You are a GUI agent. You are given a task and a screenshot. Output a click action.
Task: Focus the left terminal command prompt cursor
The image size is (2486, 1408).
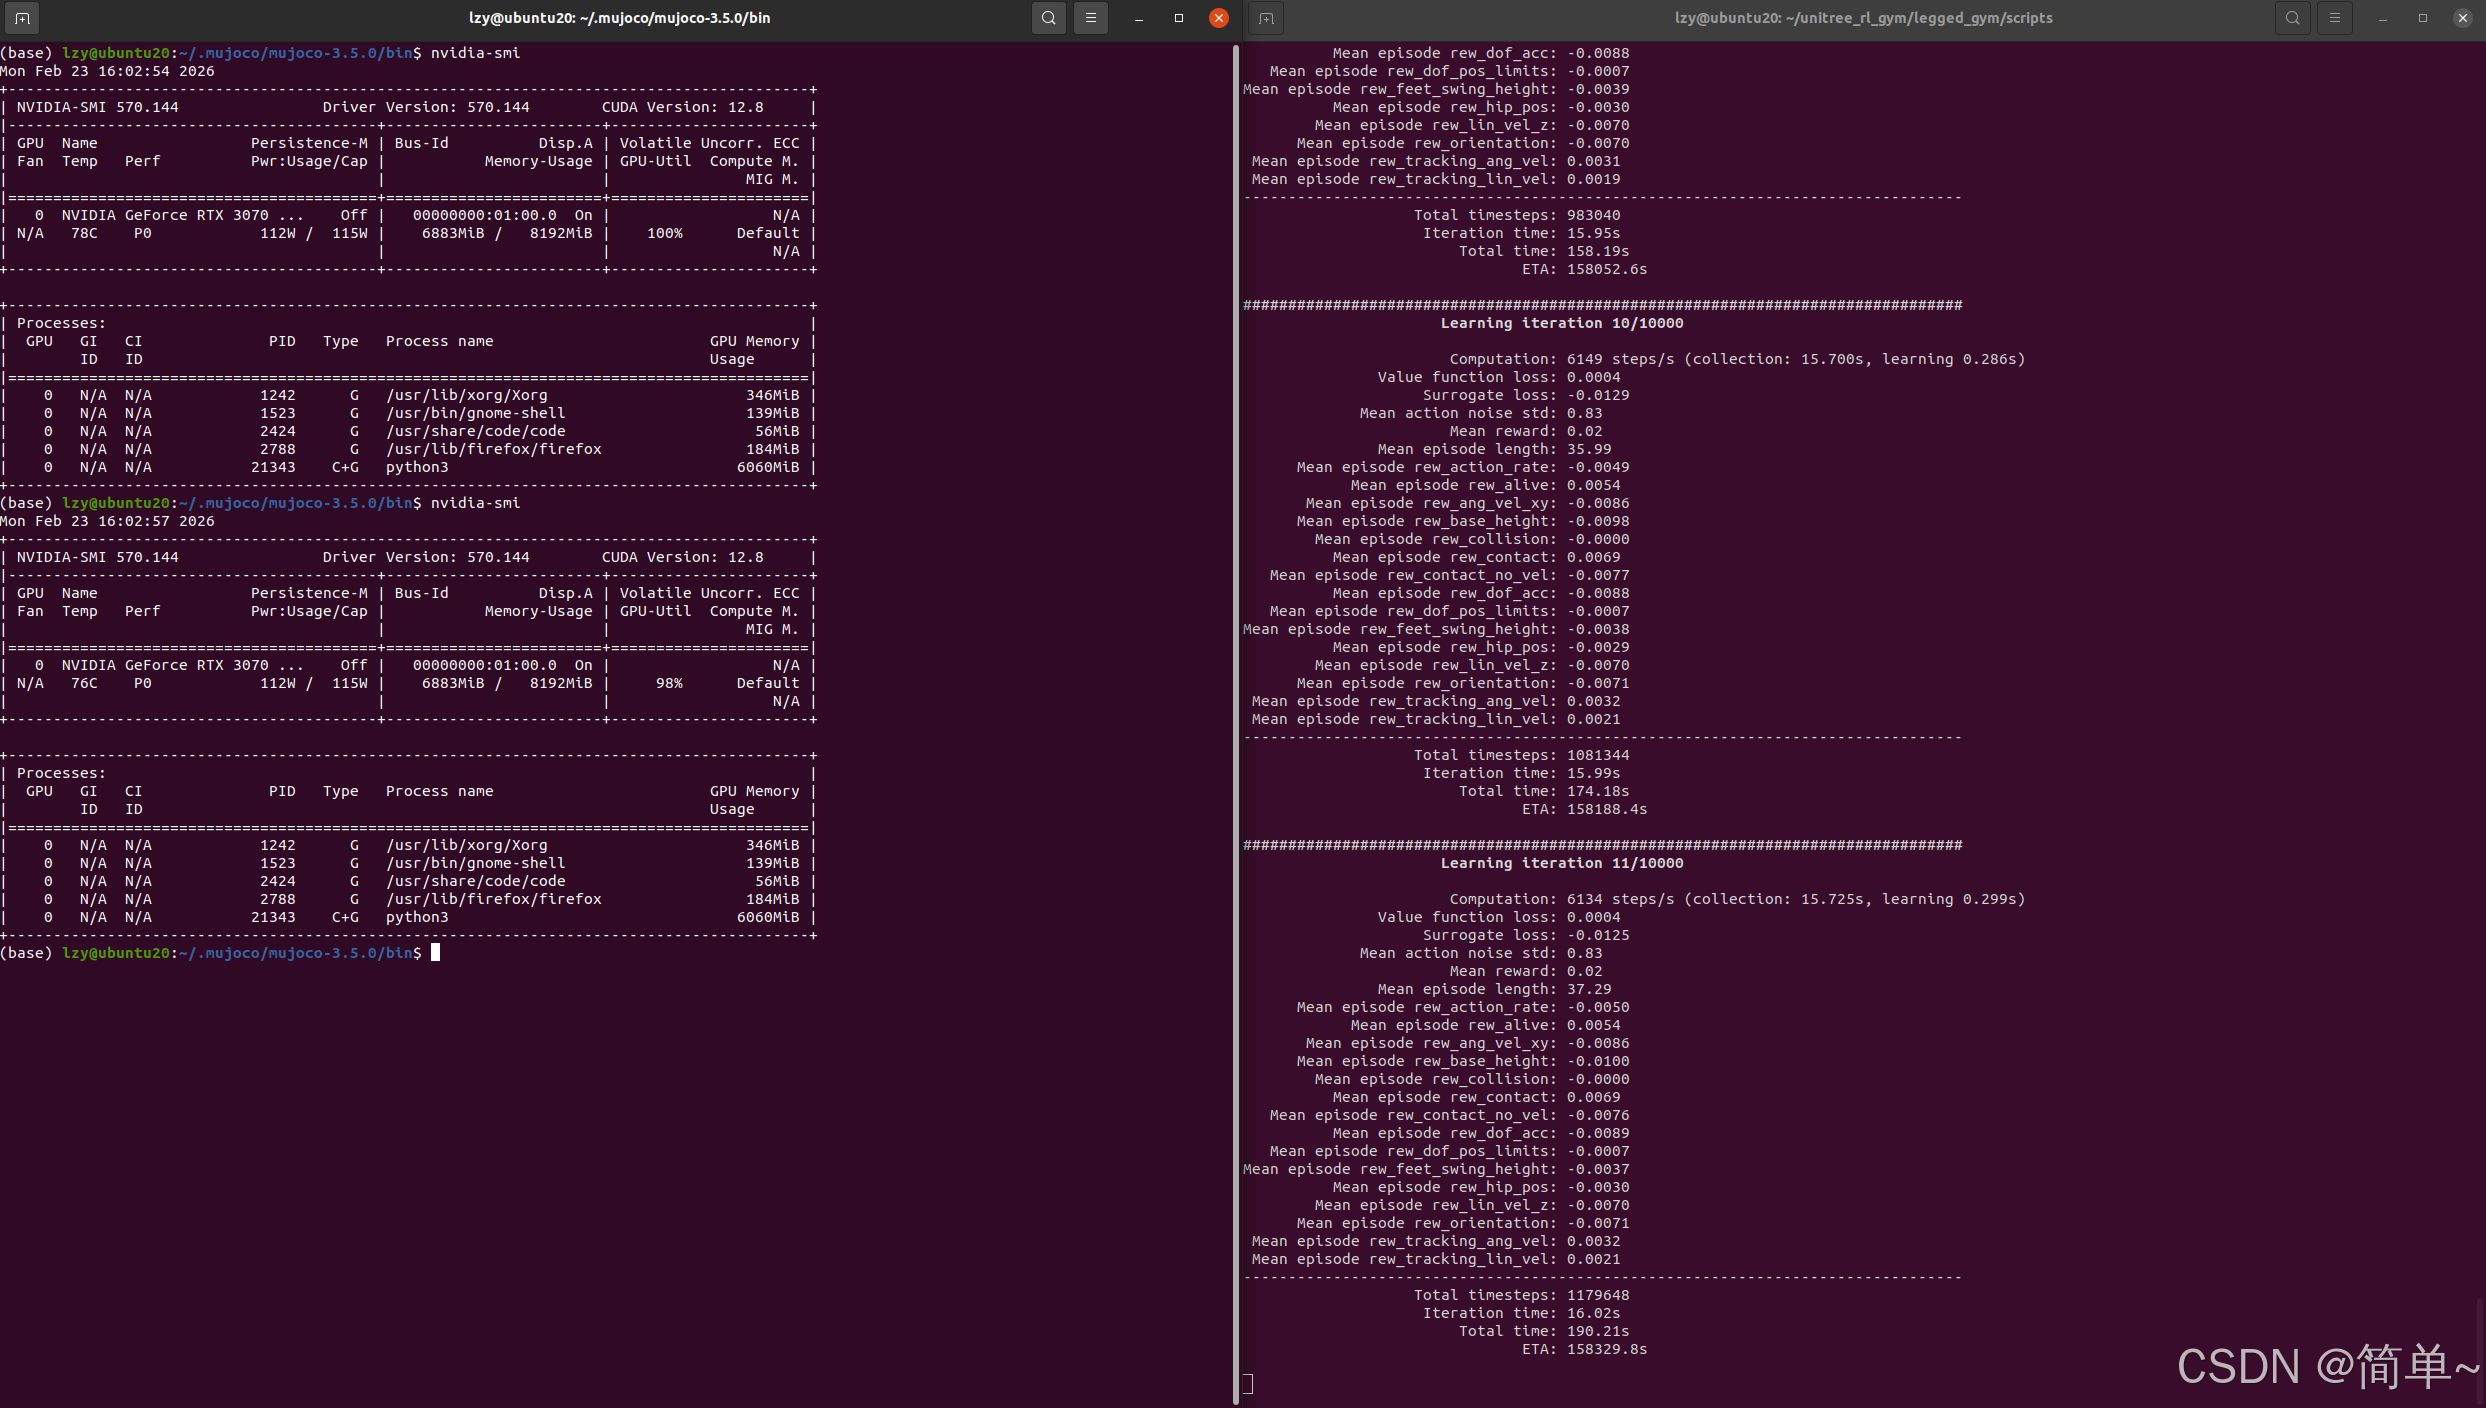[436, 953]
